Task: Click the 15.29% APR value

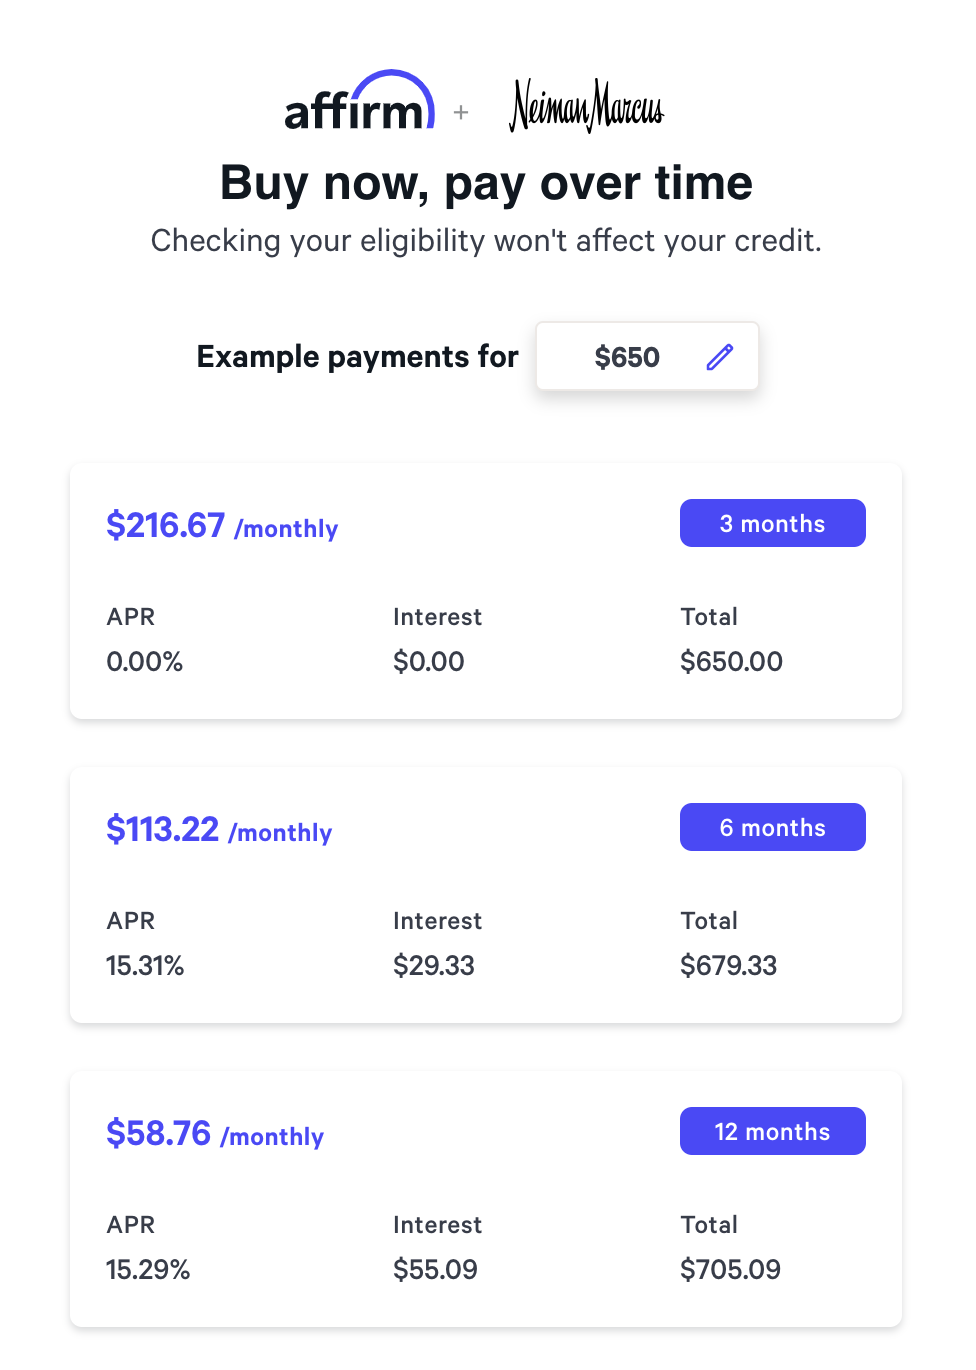Action: [148, 1269]
